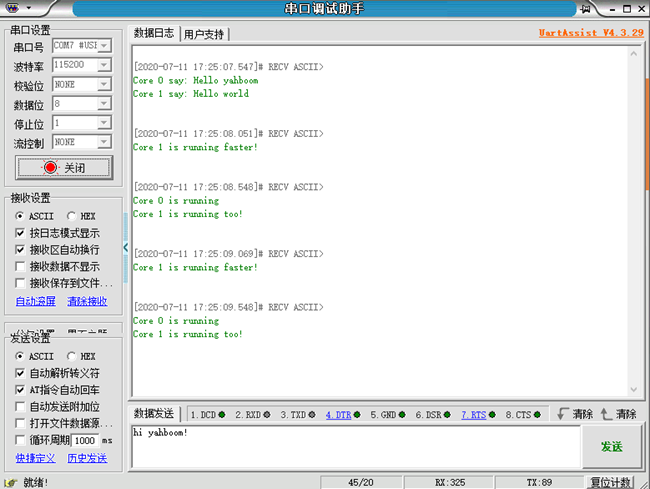Toggle log mode display checkbox

[19, 233]
